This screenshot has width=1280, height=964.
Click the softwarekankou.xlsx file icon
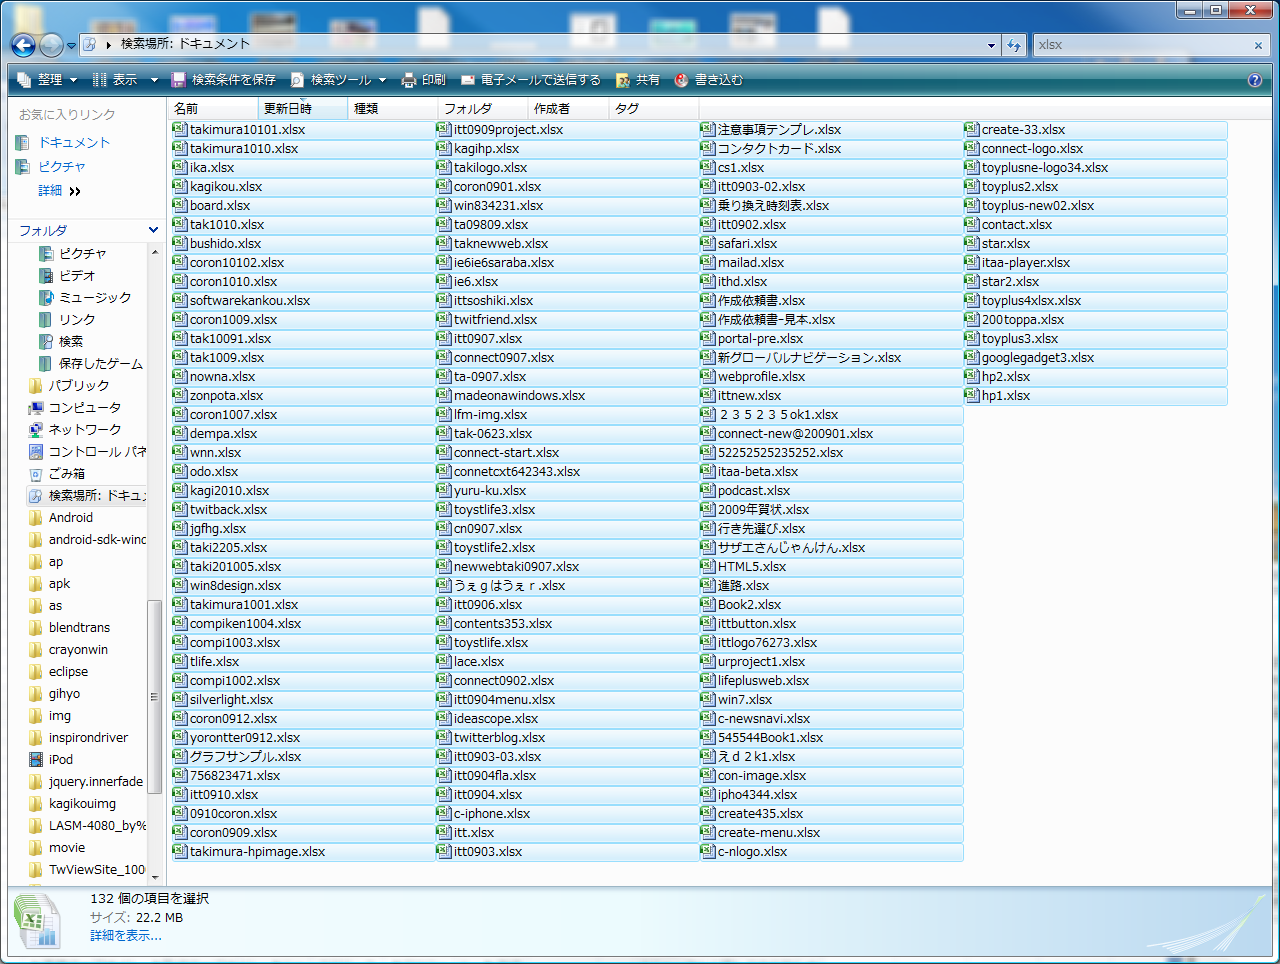[180, 300]
